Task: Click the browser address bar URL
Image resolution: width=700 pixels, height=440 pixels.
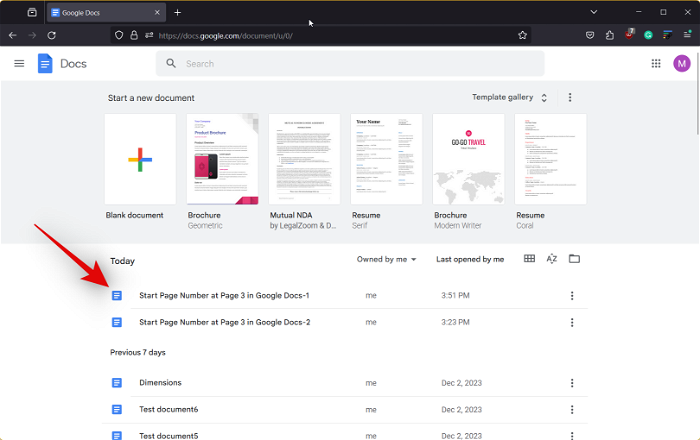Action: pyautogui.click(x=225, y=36)
